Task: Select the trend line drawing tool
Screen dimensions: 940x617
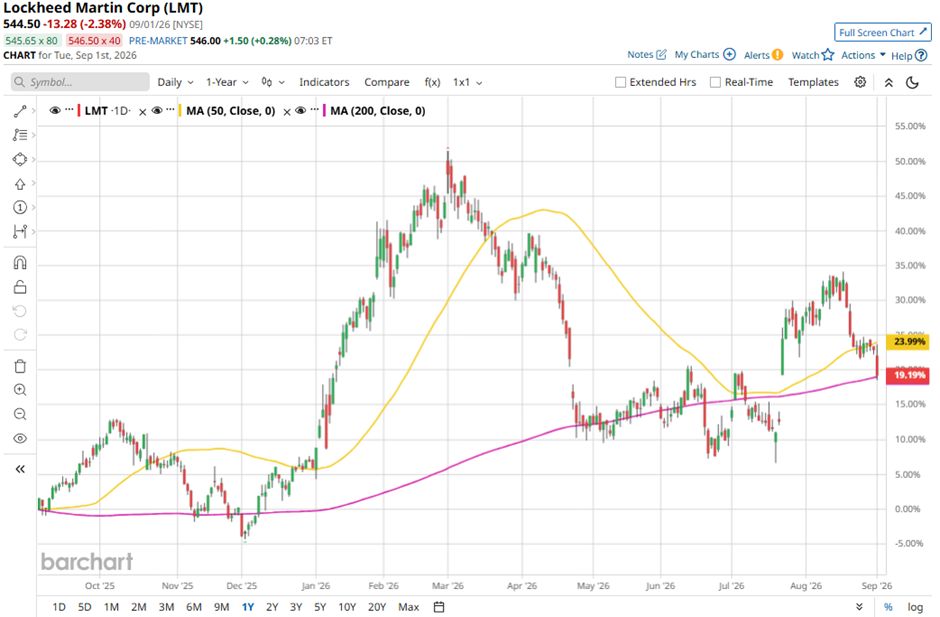Action: pos(20,111)
